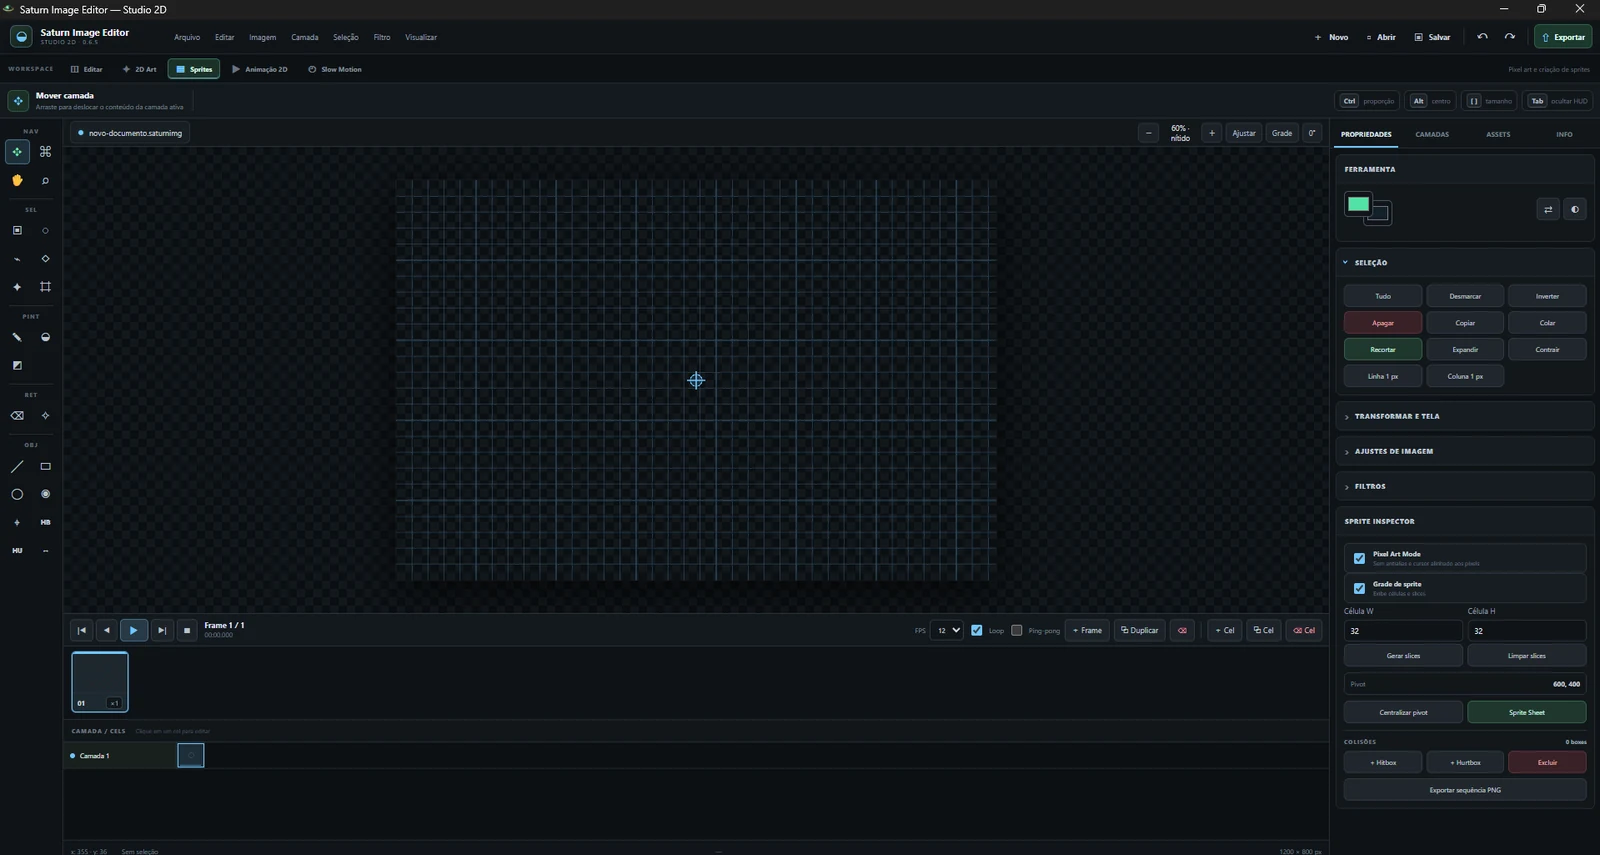
Task: Select the elliptical selection tool
Action: pos(45,231)
